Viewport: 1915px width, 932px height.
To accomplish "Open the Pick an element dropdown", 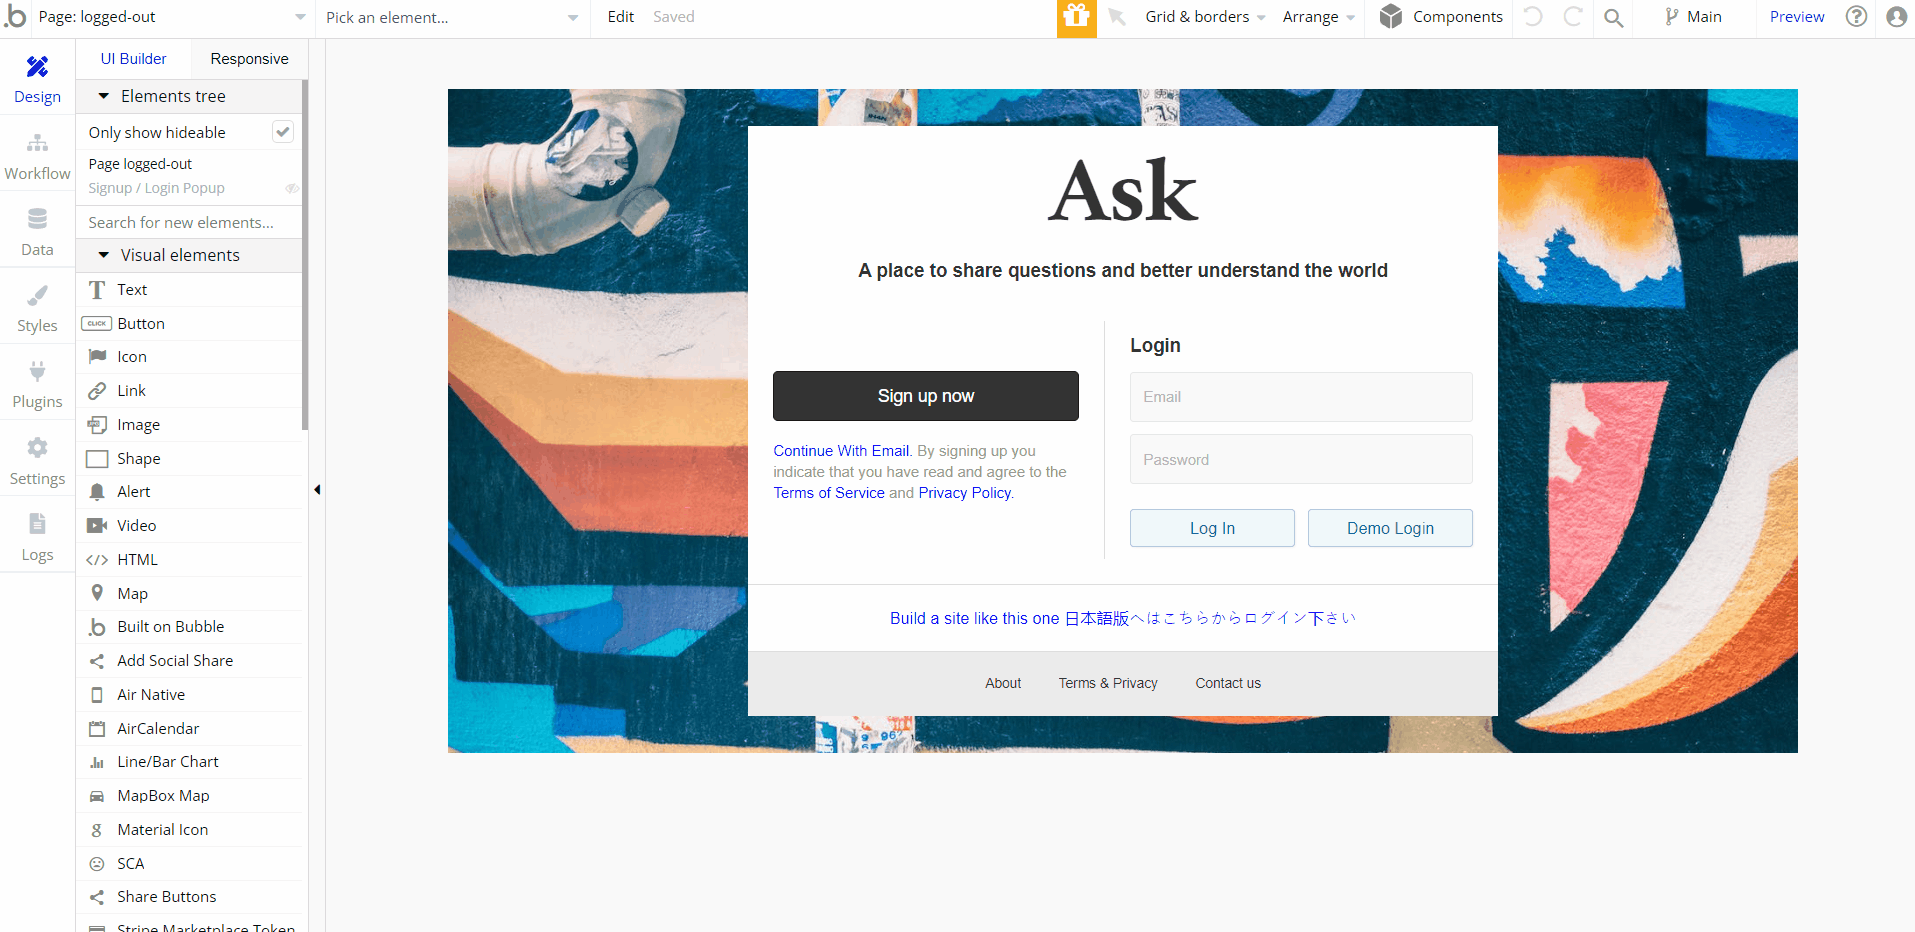I will (x=452, y=17).
